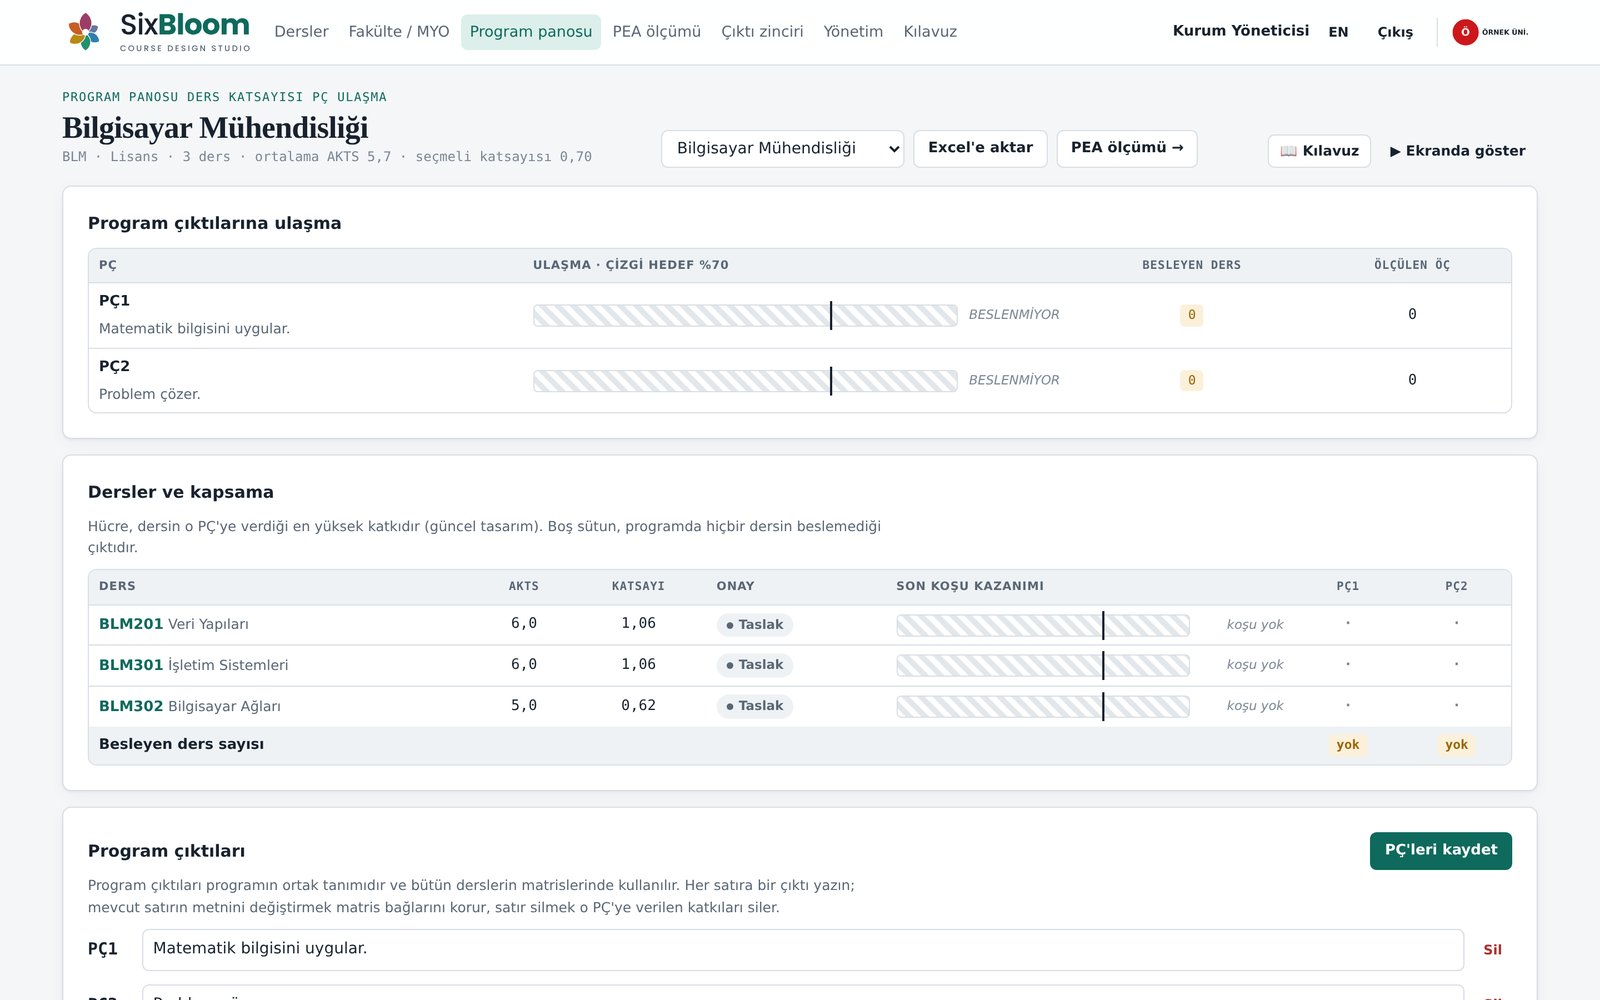Viewport: 1600px width, 1000px height.
Task: Switch language to EN
Action: point(1338,32)
